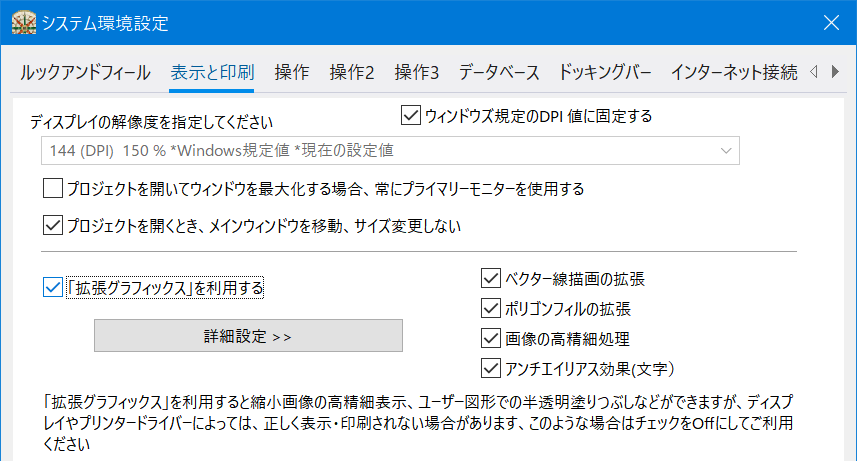Viewport: 857px width, 461px height.
Task: Uncheck ウィンドウズ規定のDPI値に固定する
Action: (410, 116)
